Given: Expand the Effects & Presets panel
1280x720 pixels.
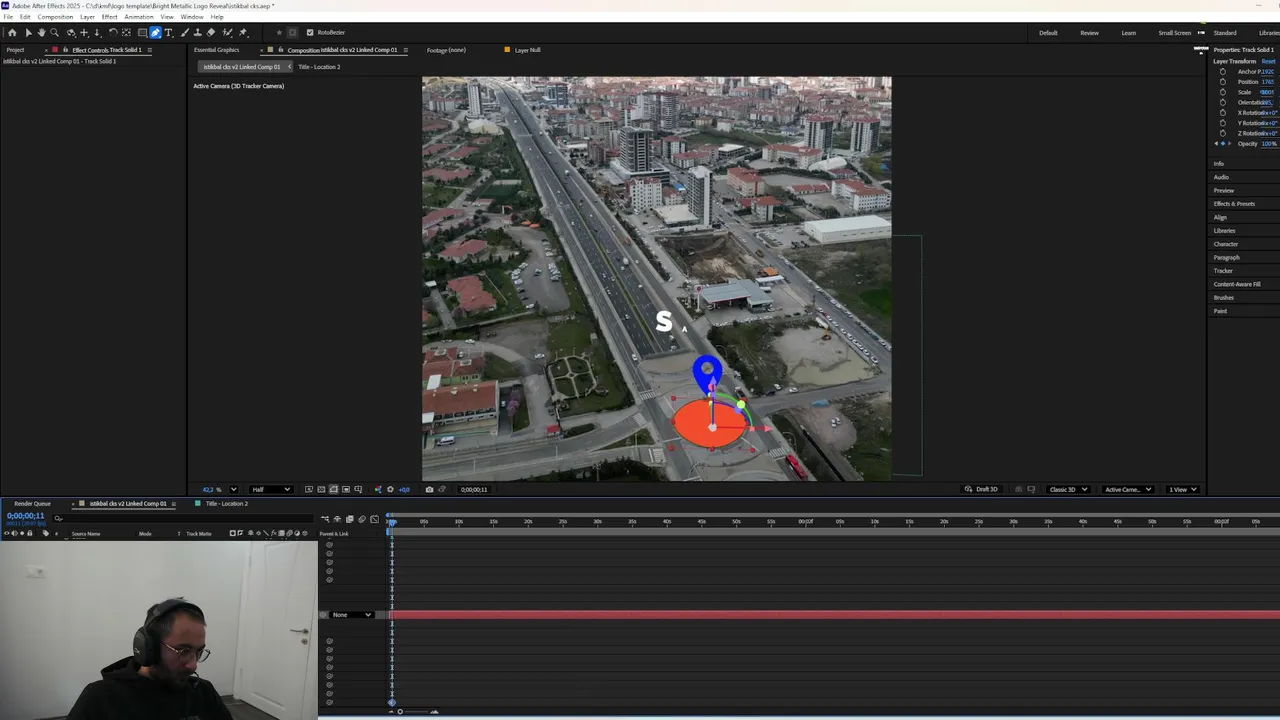Looking at the screenshot, I should [x=1234, y=204].
